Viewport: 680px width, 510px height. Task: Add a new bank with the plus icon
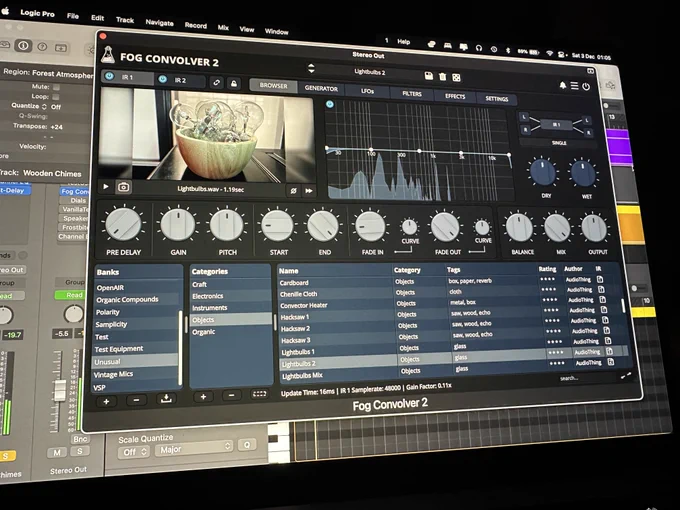coord(106,401)
